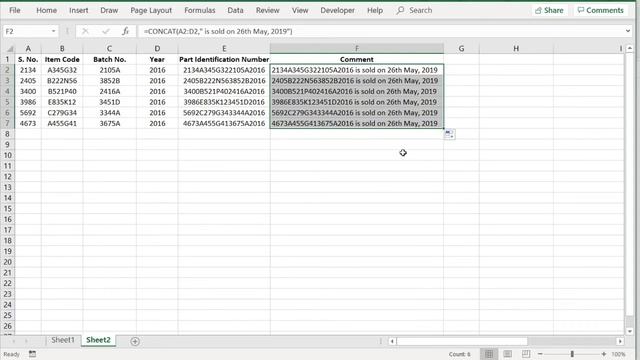Click the Enter checkmark icon in formula bar
Viewport: 640px width, 360px height.
[106, 31]
